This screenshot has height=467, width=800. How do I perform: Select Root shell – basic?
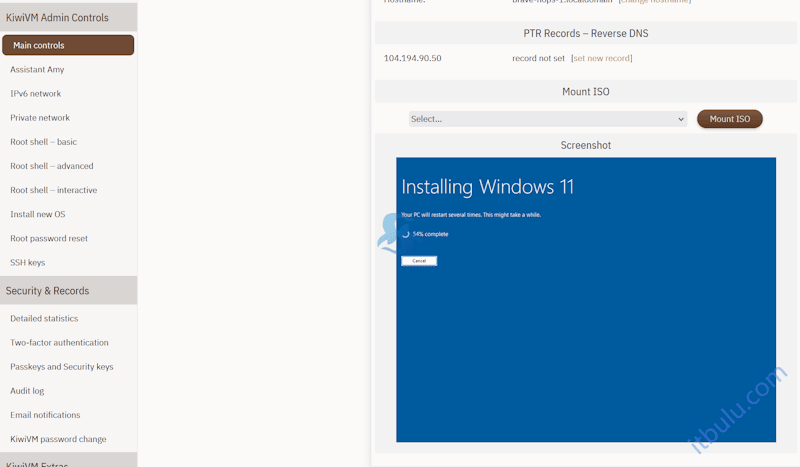pyautogui.click(x=43, y=142)
